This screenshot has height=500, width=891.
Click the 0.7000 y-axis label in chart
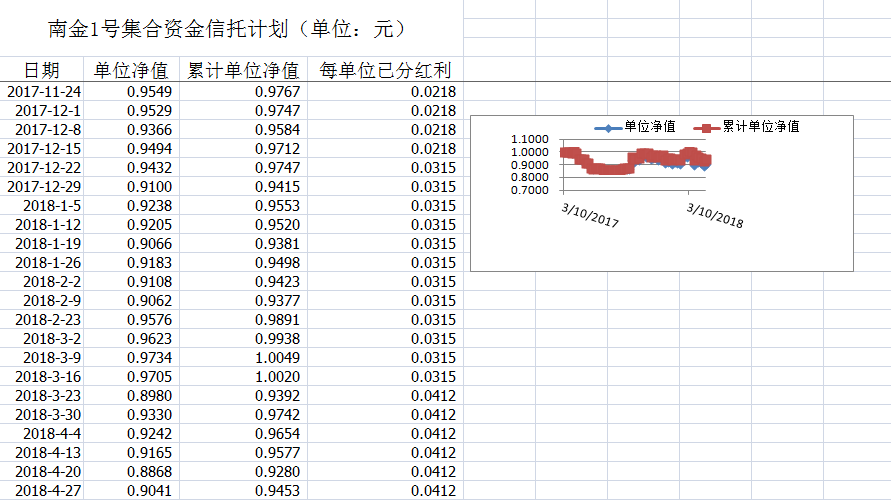[529, 190]
